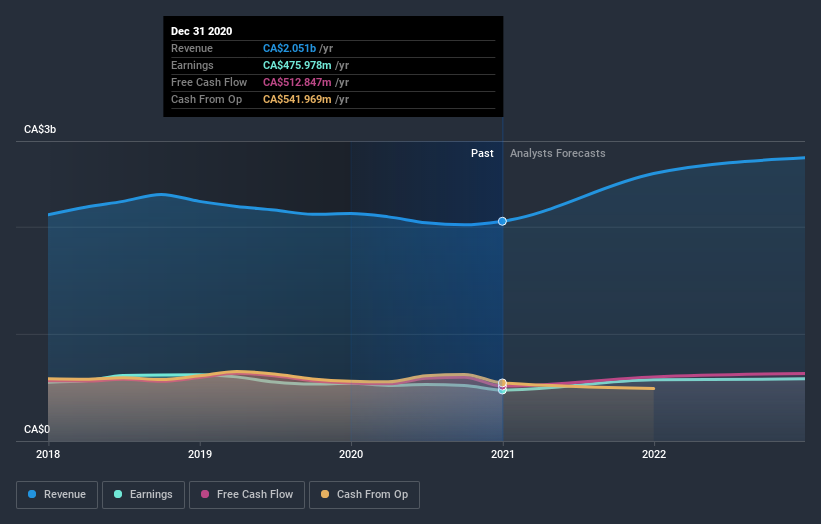
Task: Click the Free Cash Flow tooltip row label
Action: [209, 82]
